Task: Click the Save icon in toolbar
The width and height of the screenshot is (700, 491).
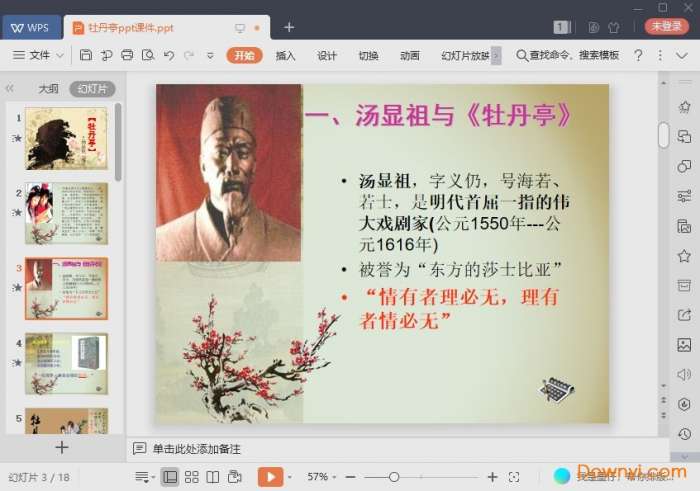Action: [86, 55]
